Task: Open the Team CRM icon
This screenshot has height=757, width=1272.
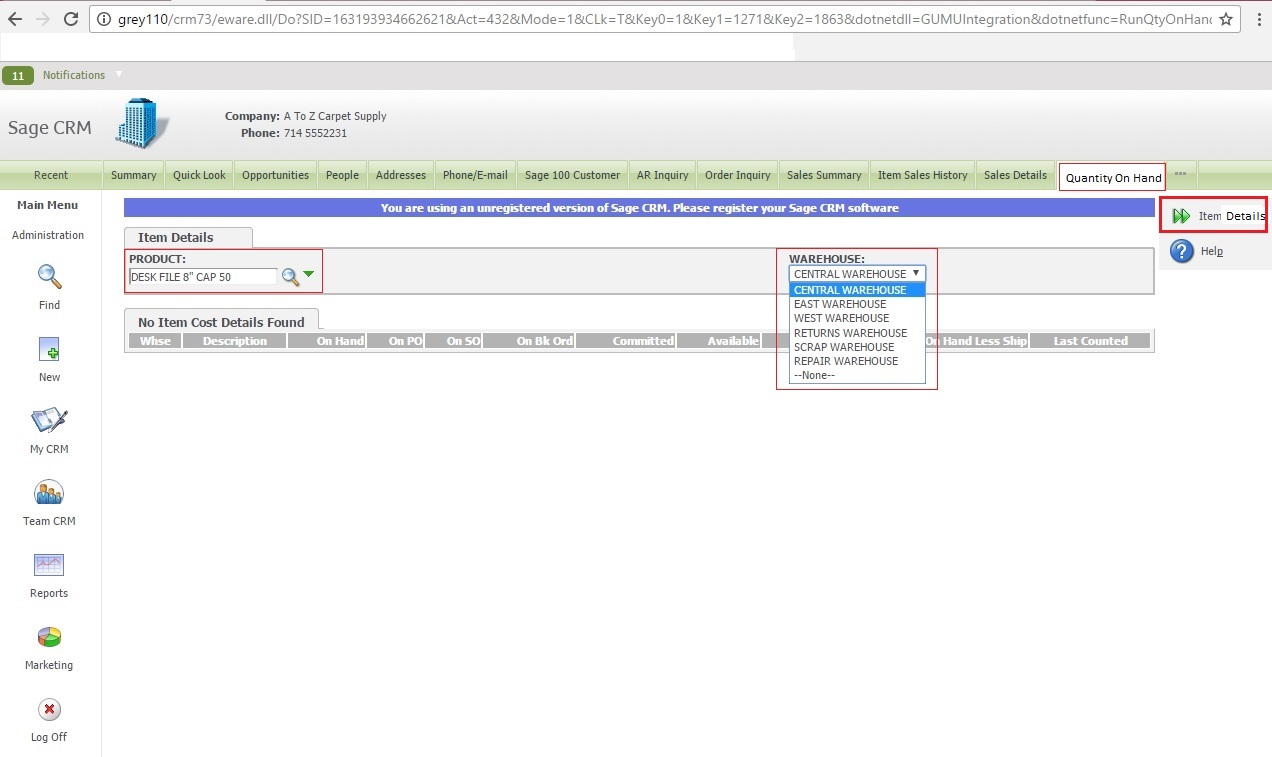Action: click(49, 492)
